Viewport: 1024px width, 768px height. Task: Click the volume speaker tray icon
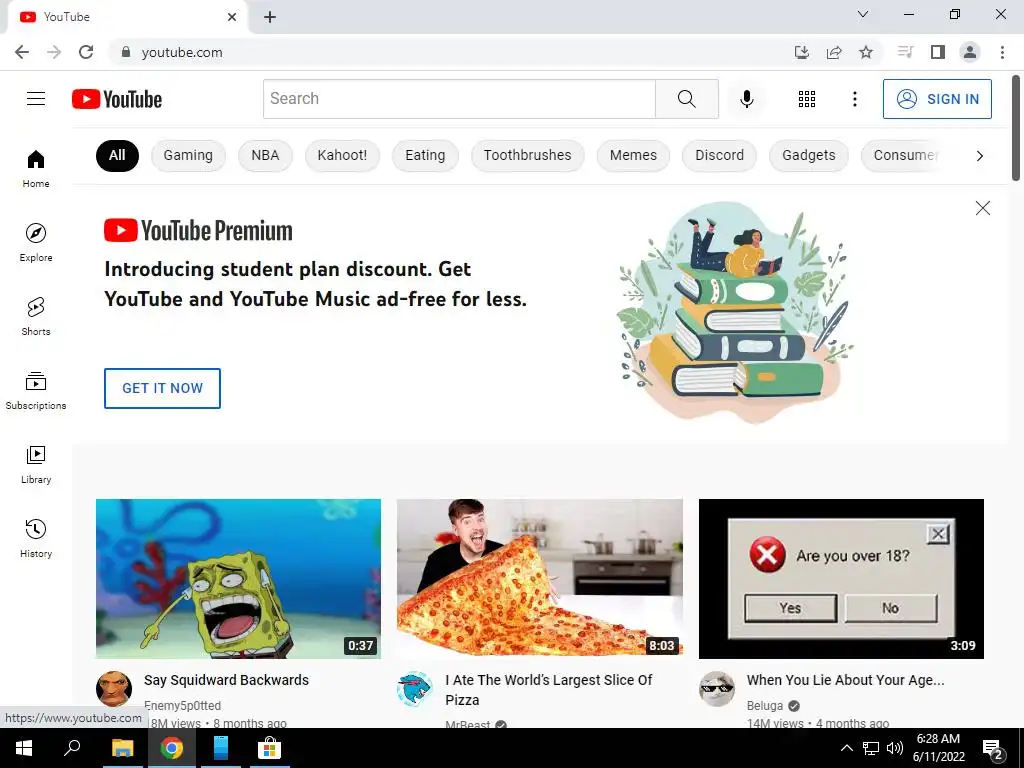895,748
